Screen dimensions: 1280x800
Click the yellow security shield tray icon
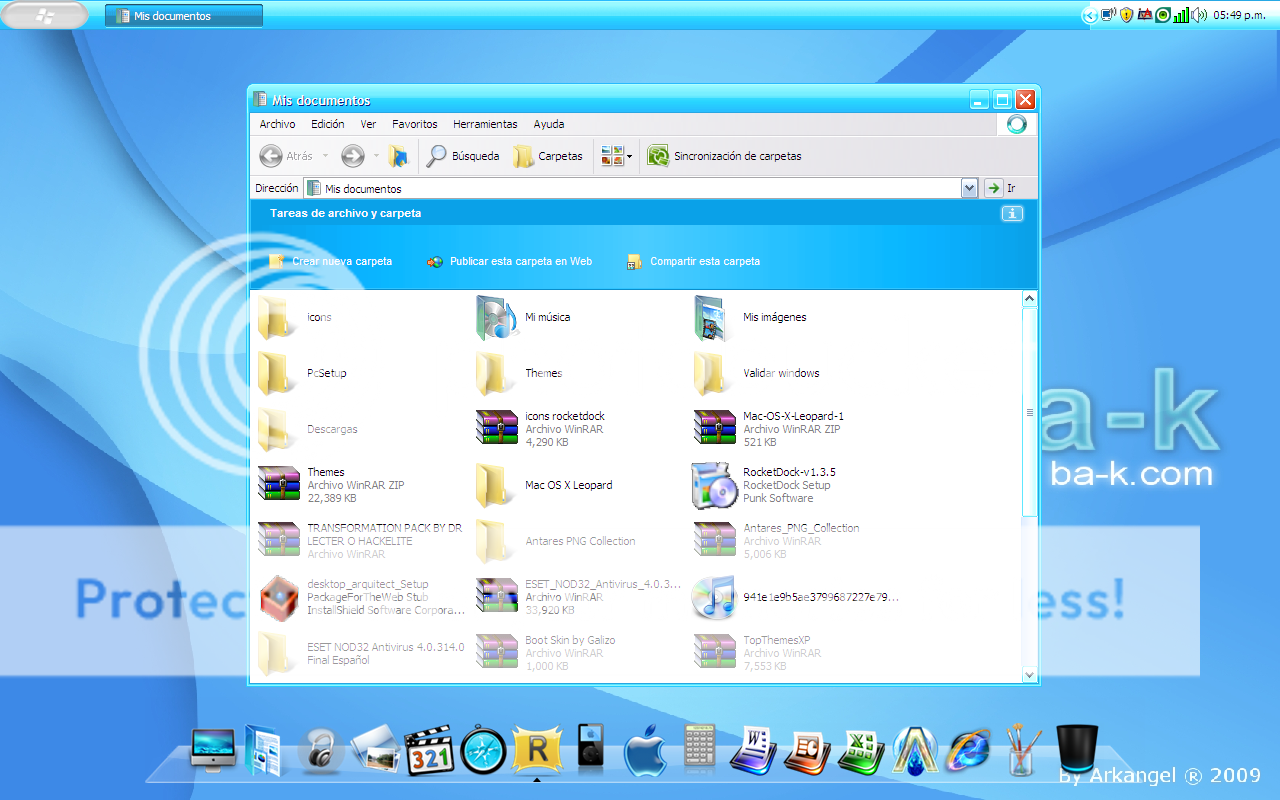coord(1126,15)
